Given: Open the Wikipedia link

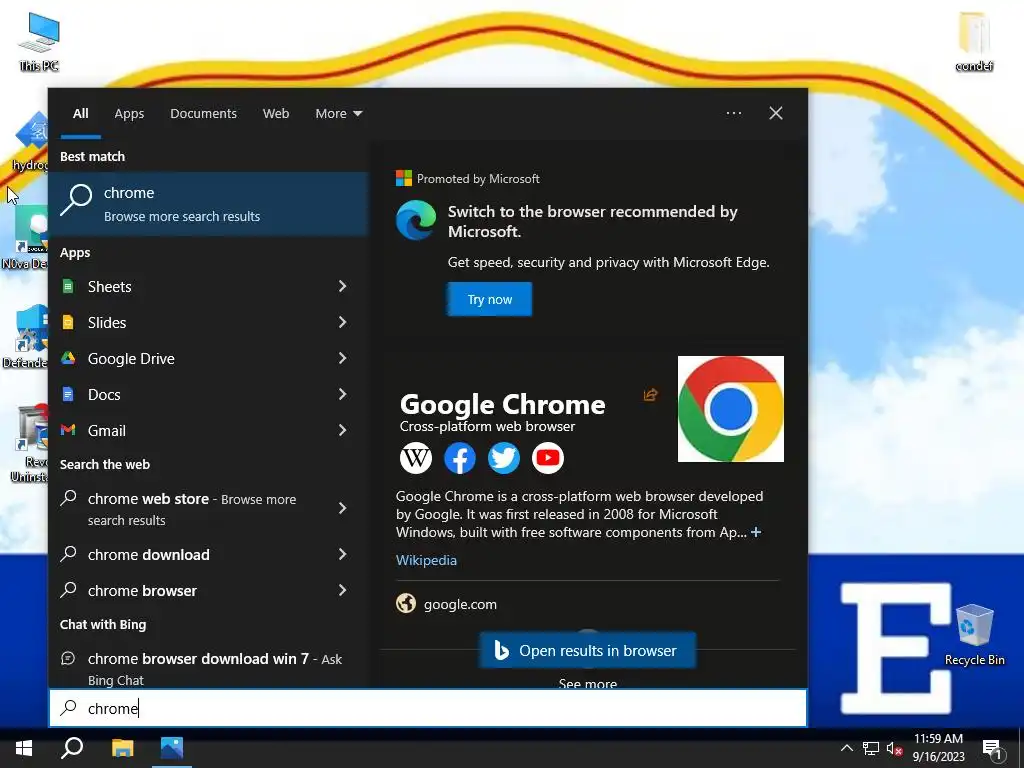Looking at the screenshot, I should 426,560.
